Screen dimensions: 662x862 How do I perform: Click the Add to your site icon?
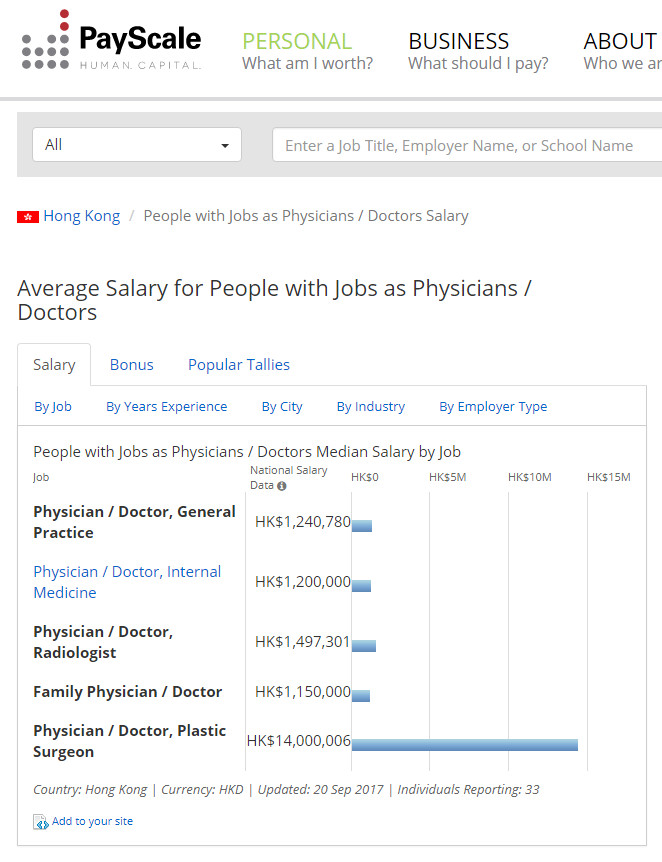[x=40, y=822]
